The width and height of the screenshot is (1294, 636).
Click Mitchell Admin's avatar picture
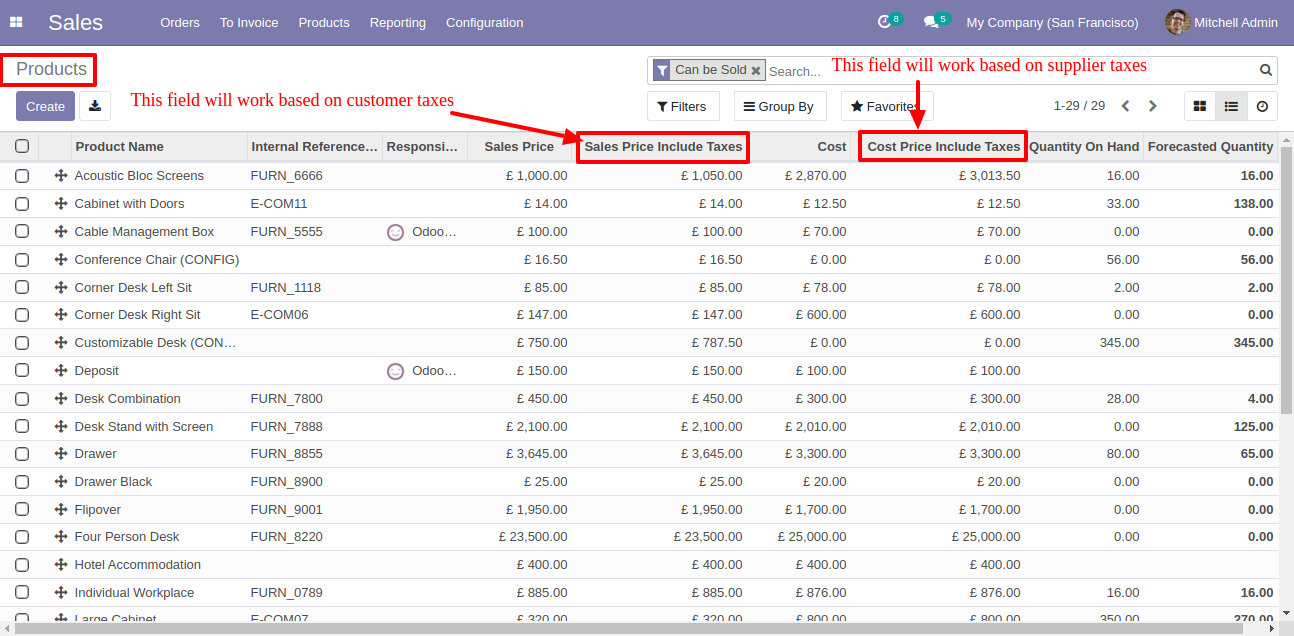(1177, 22)
